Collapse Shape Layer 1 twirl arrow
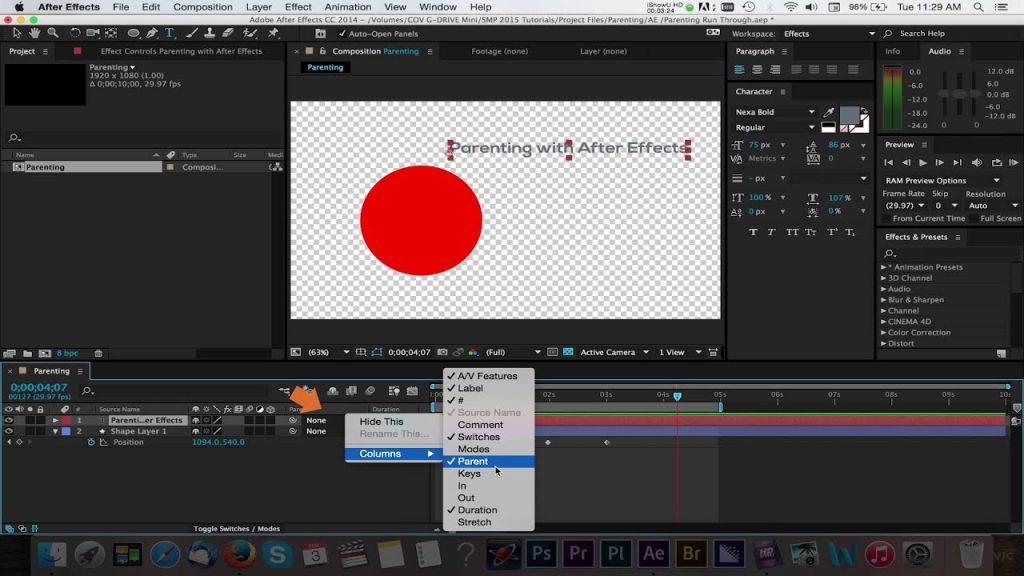 [x=55, y=431]
